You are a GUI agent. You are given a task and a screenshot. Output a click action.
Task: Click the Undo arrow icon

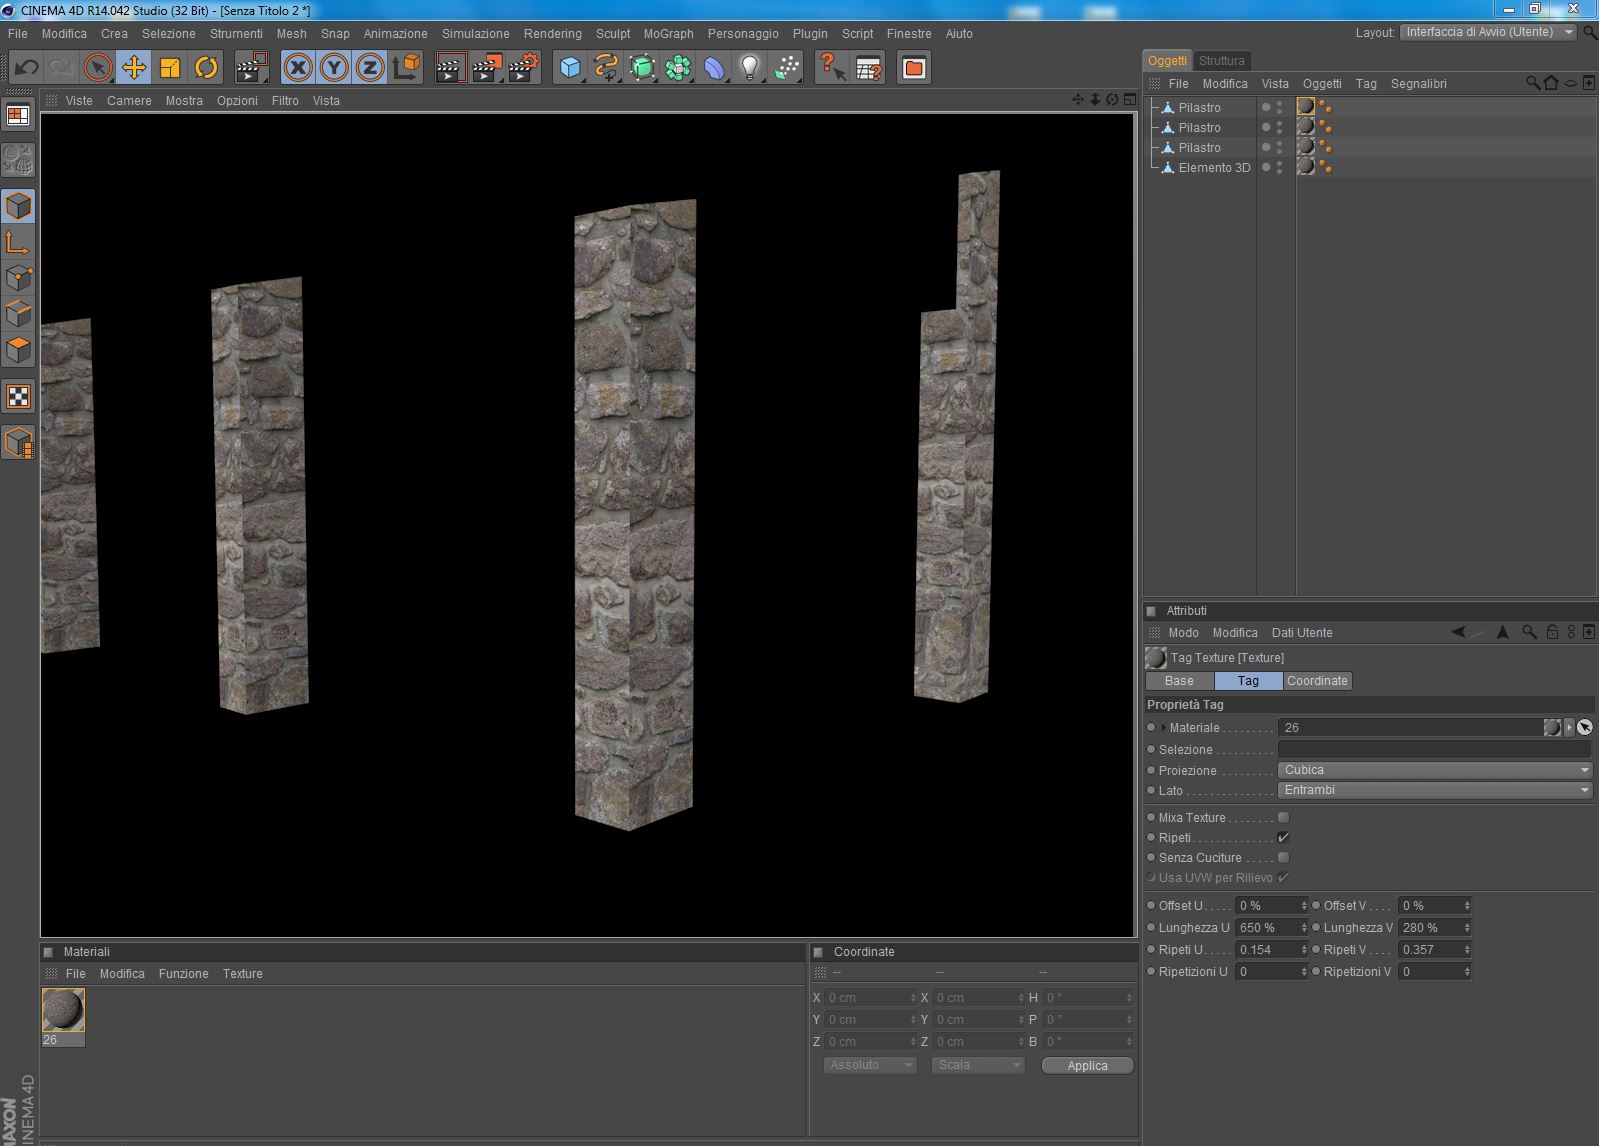click(27, 68)
